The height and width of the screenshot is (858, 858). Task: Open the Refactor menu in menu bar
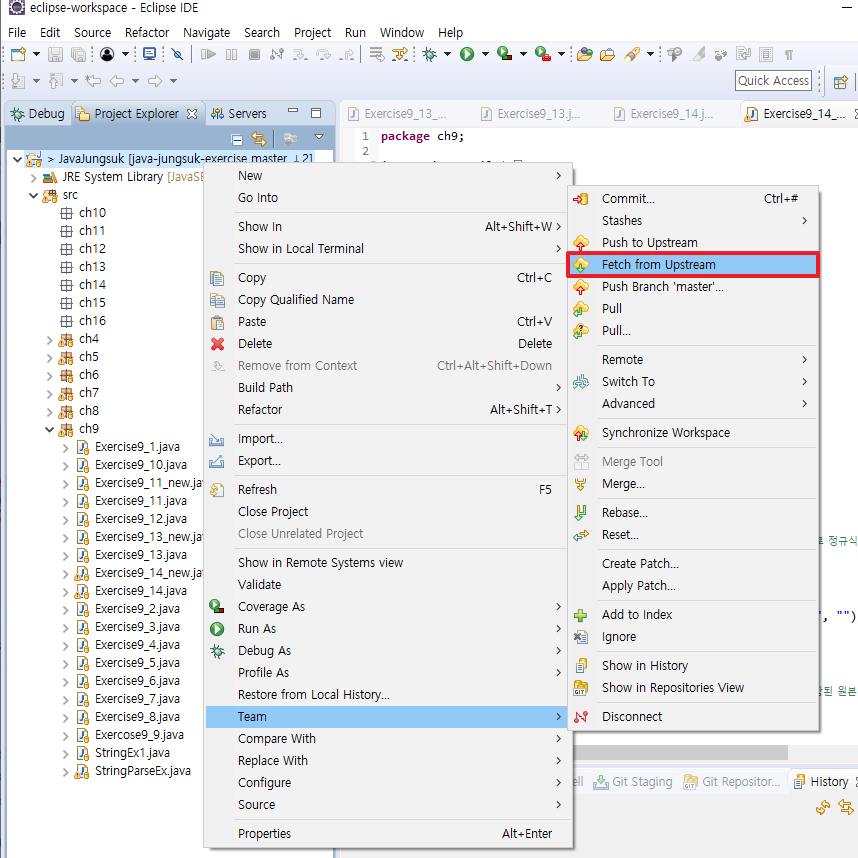coord(147,33)
